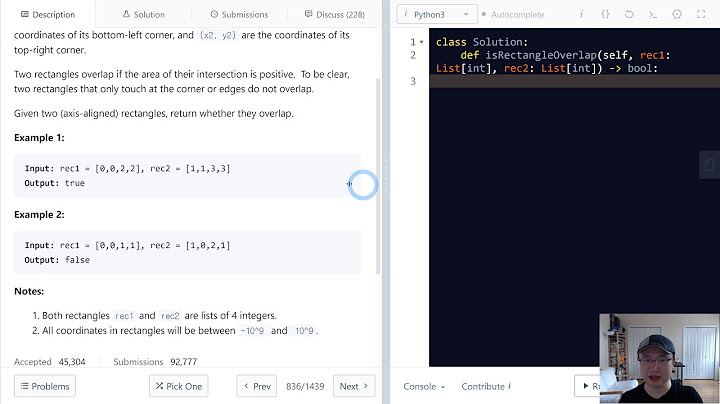
Task: Open the Submissions tab
Action: point(239,14)
